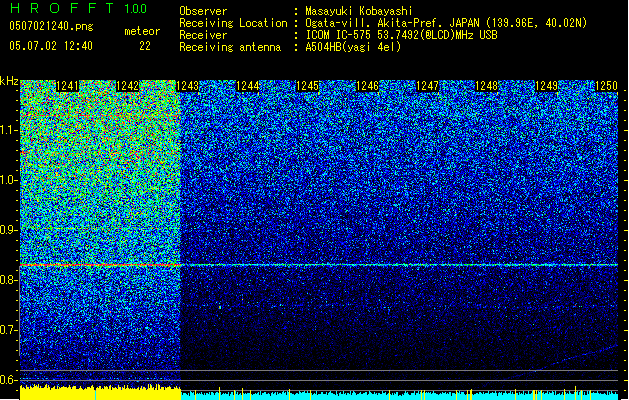Image resolution: width=629 pixels, height=400 pixels.
Task: Click the 1244 time marker
Action: [248, 86]
